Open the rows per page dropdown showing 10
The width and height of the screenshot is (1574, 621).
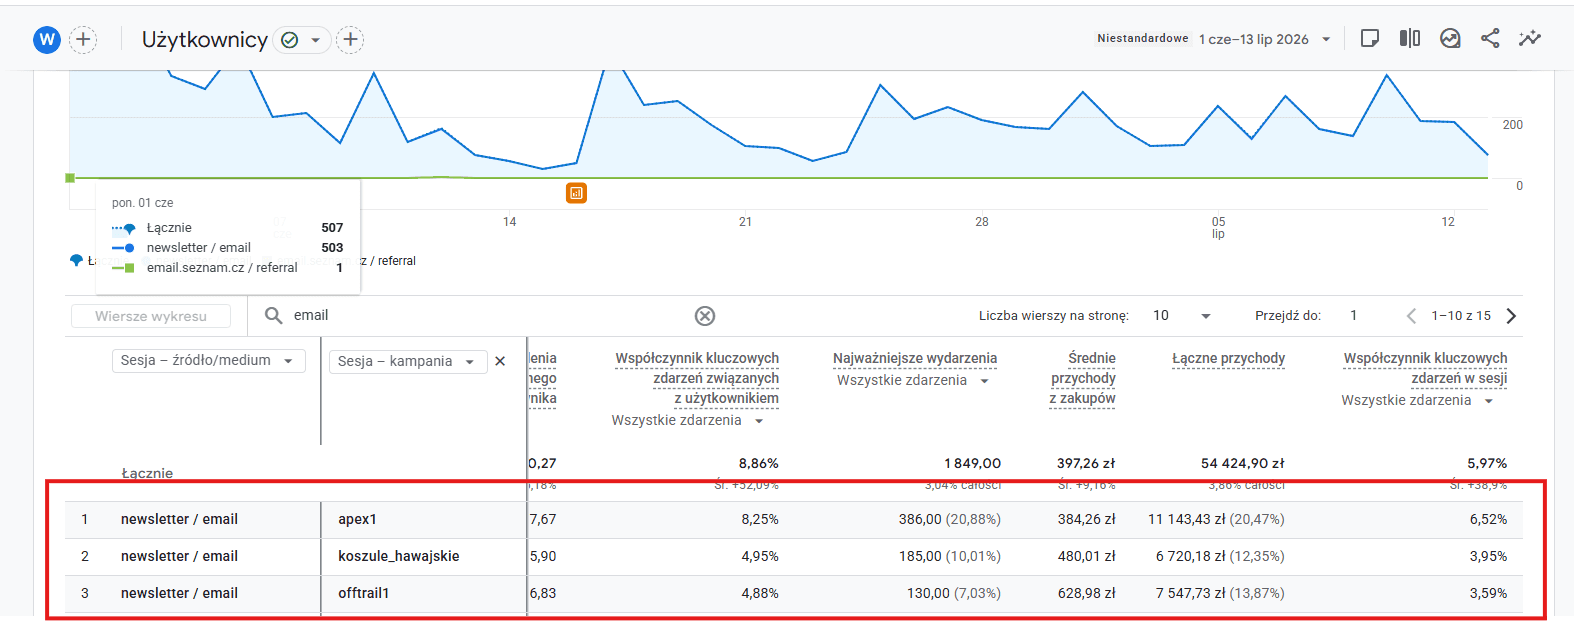pyautogui.click(x=1181, y=315)
